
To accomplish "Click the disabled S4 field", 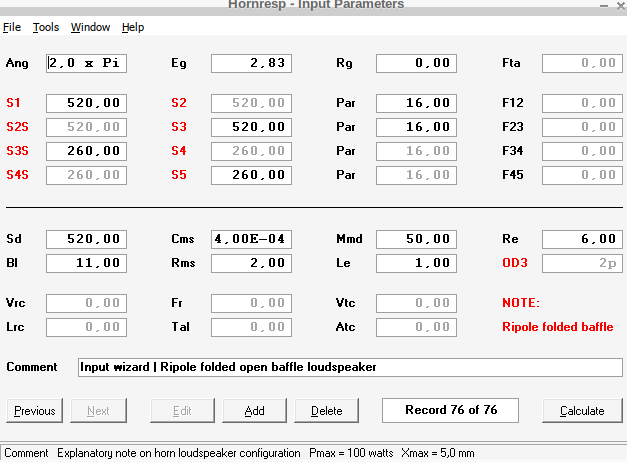I will 252,151.
